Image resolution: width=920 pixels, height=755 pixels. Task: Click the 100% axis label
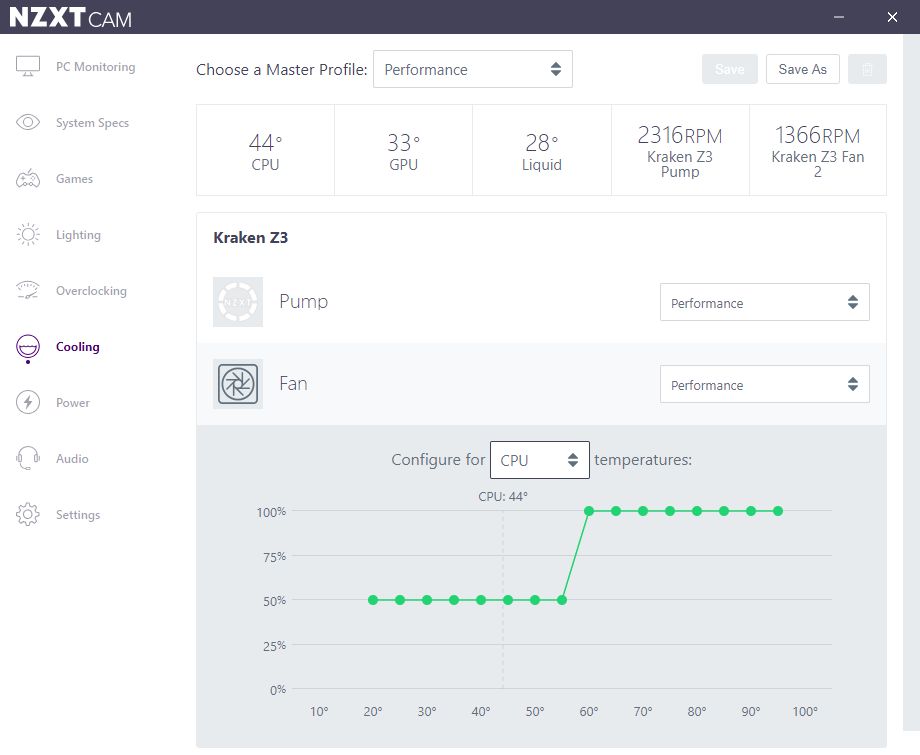pos(271,512)
